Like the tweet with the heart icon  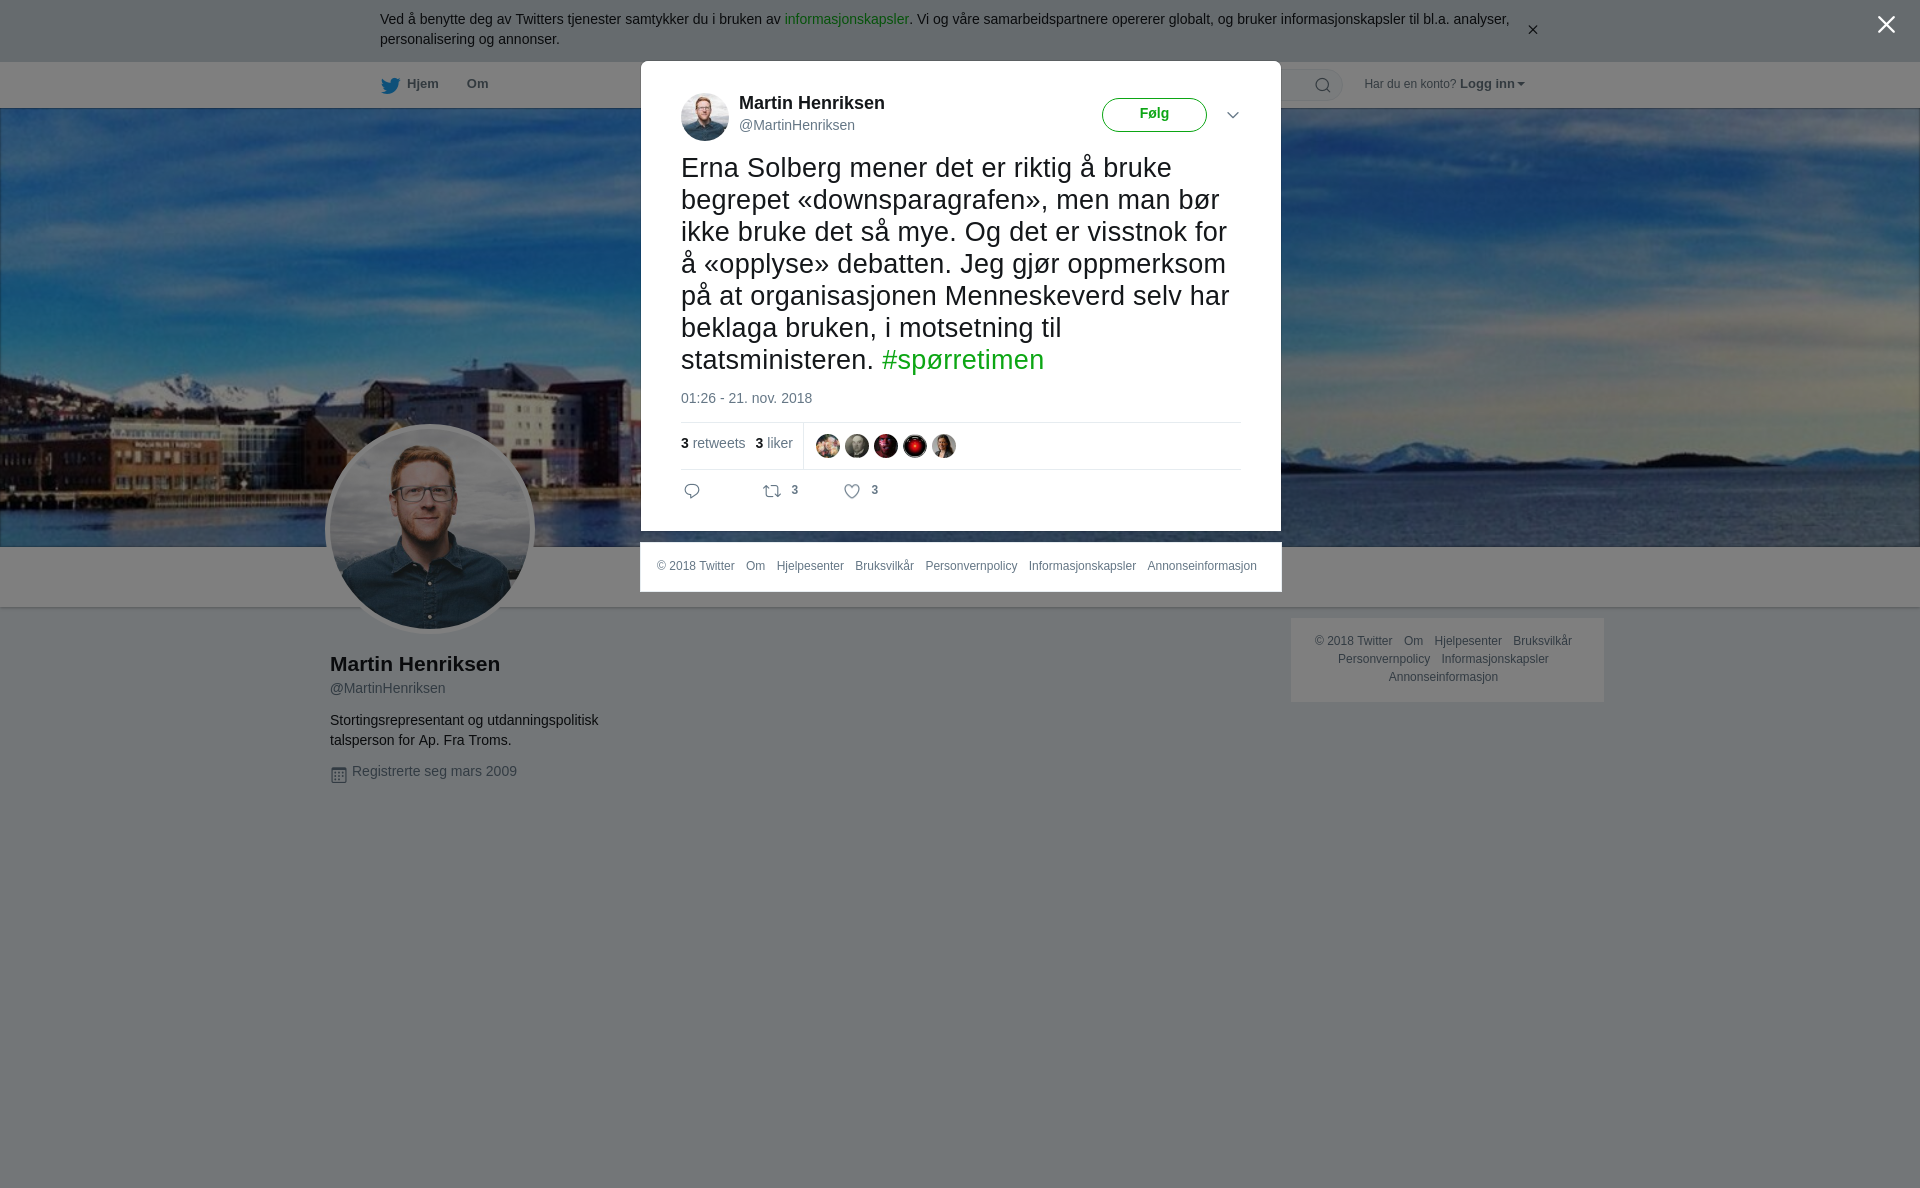point(852,491)
